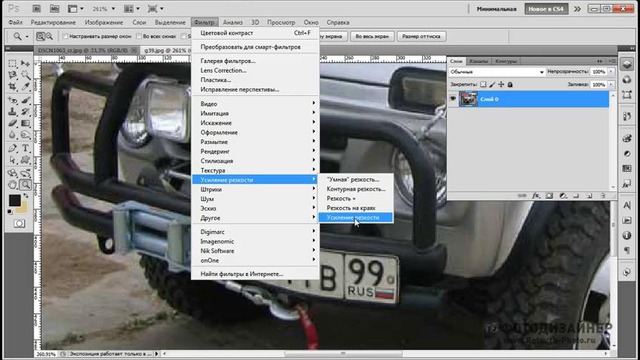Select the History Brush tool
This screenshot has width=640, height=360.
[25, 111]
